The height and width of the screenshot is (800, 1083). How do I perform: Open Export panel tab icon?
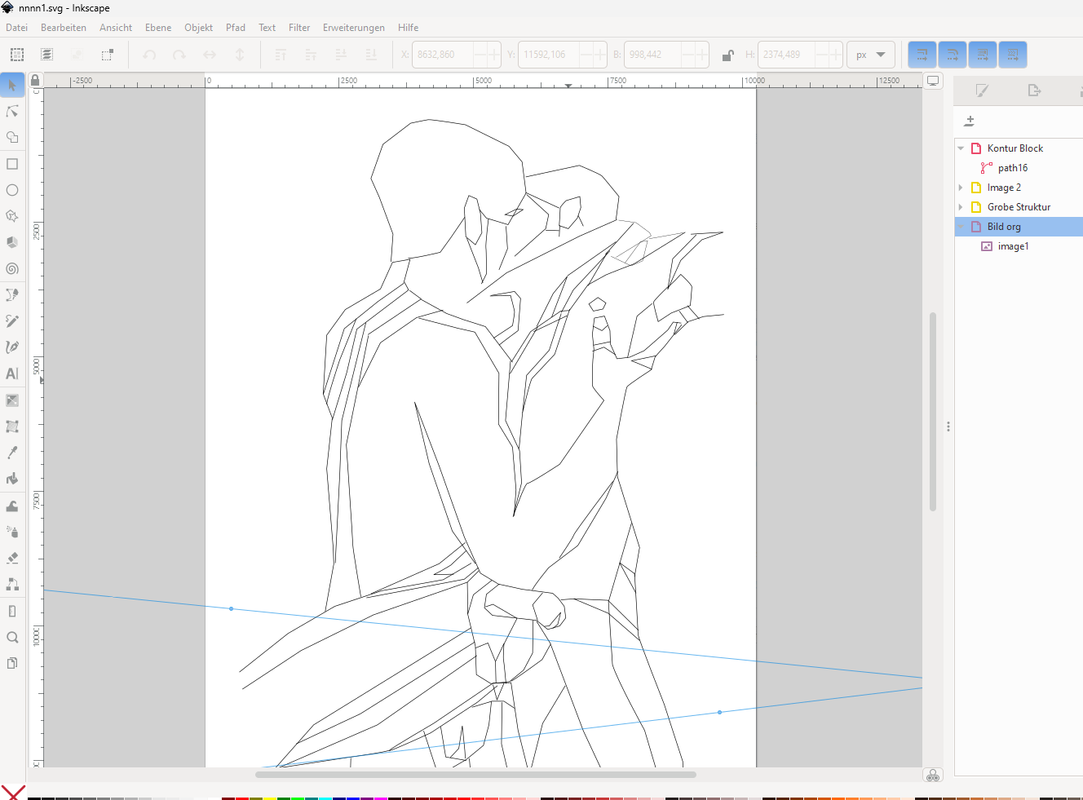point(1034,91)
